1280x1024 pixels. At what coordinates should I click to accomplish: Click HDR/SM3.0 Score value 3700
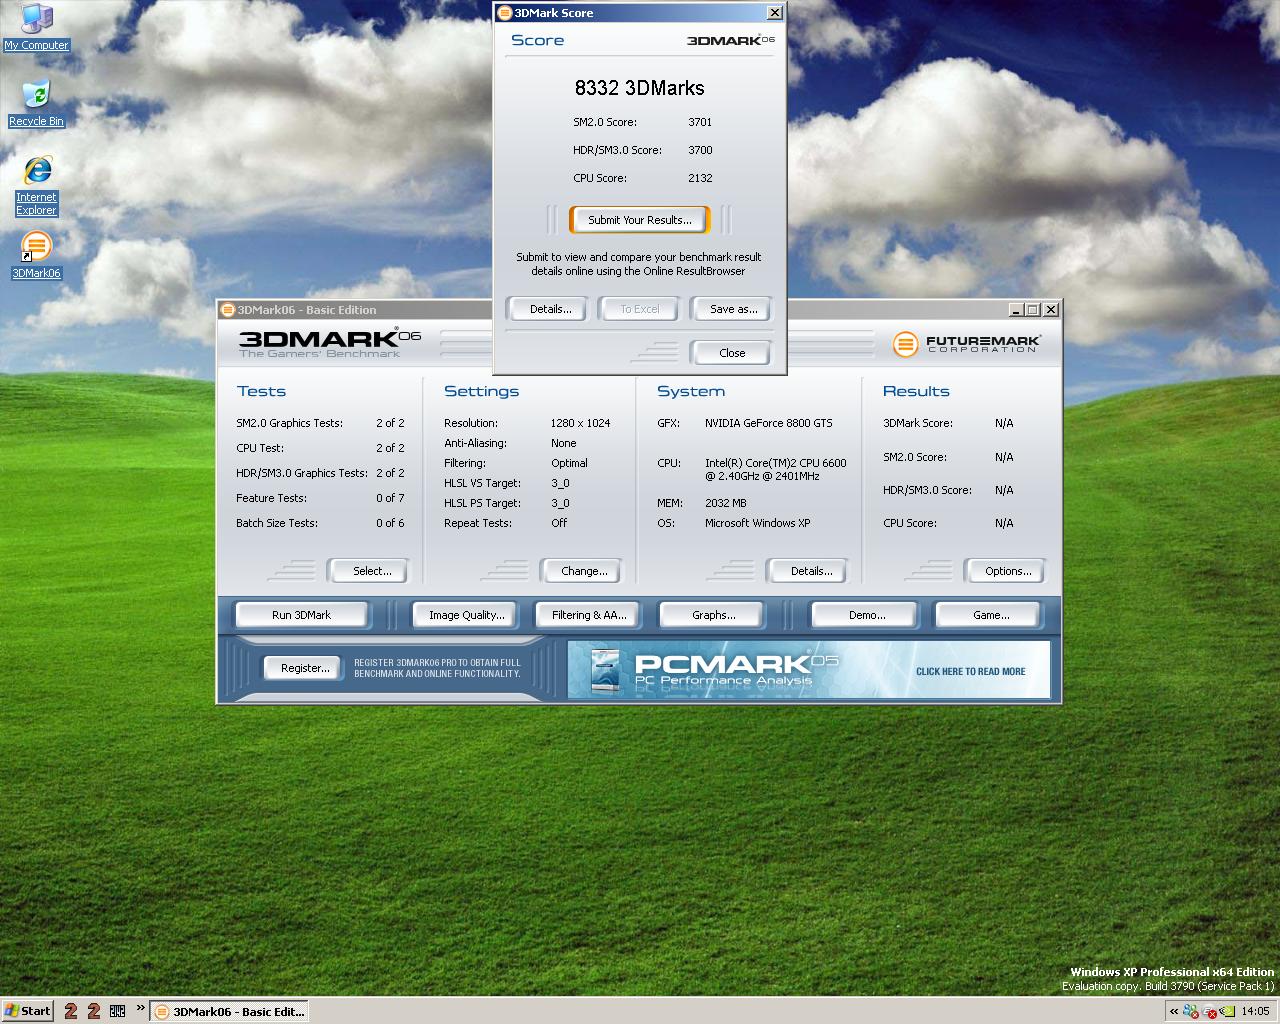(700, 150)
